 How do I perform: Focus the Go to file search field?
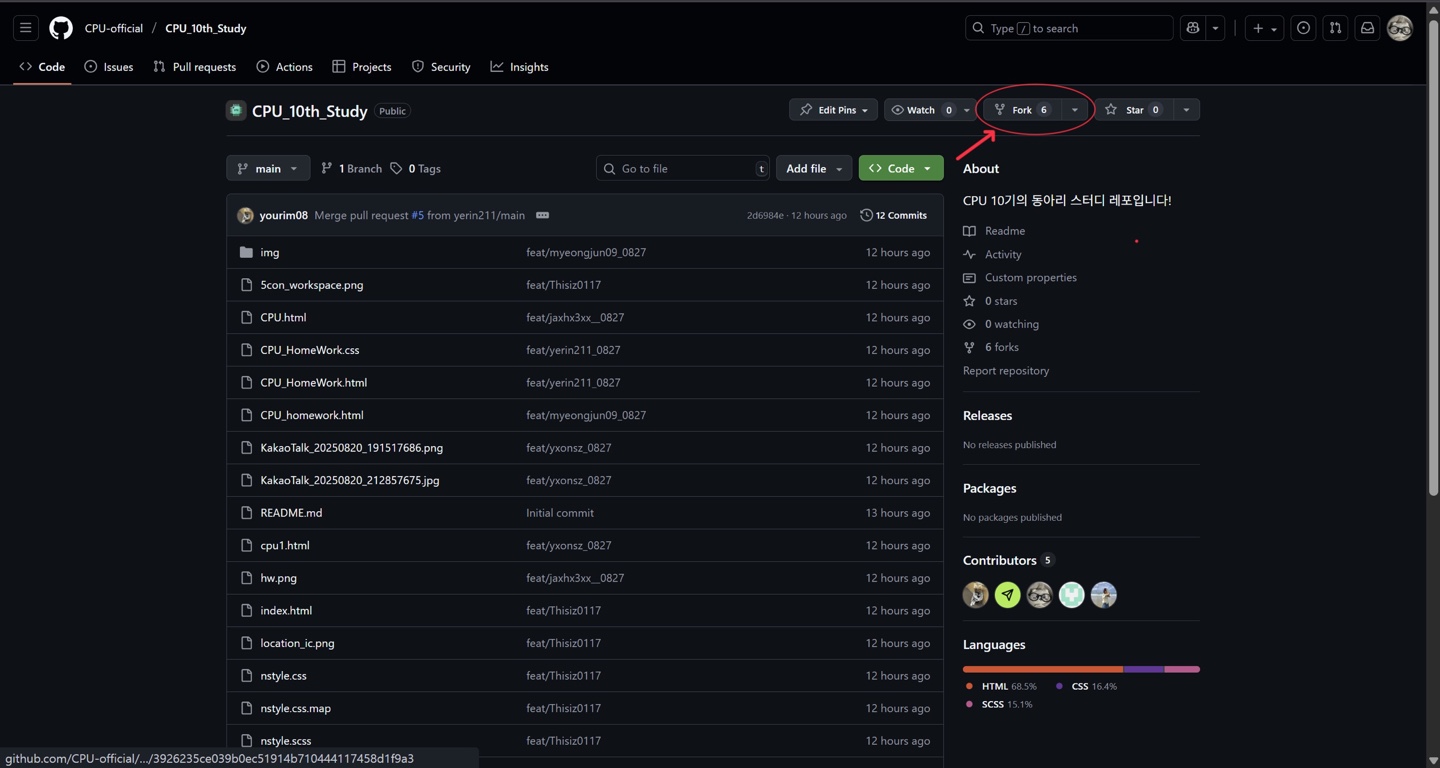683,168
